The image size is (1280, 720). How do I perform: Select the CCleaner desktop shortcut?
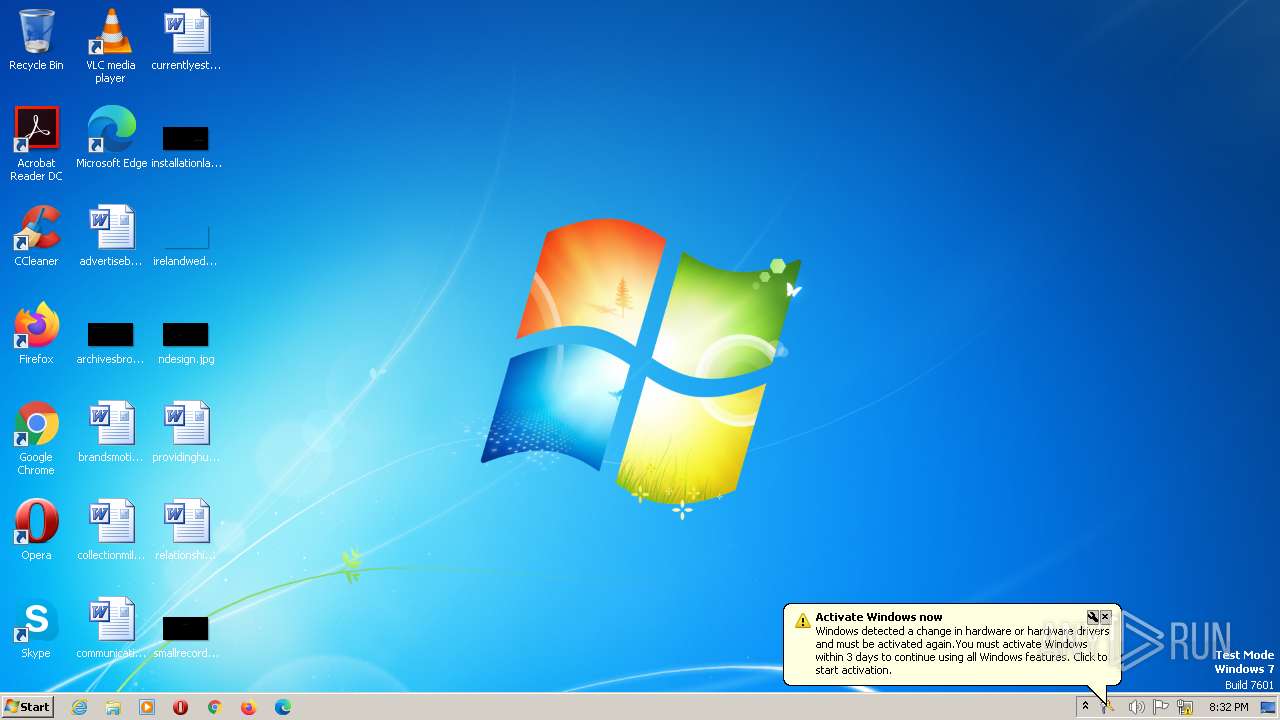pyautogui.click(x=36, y=236)
